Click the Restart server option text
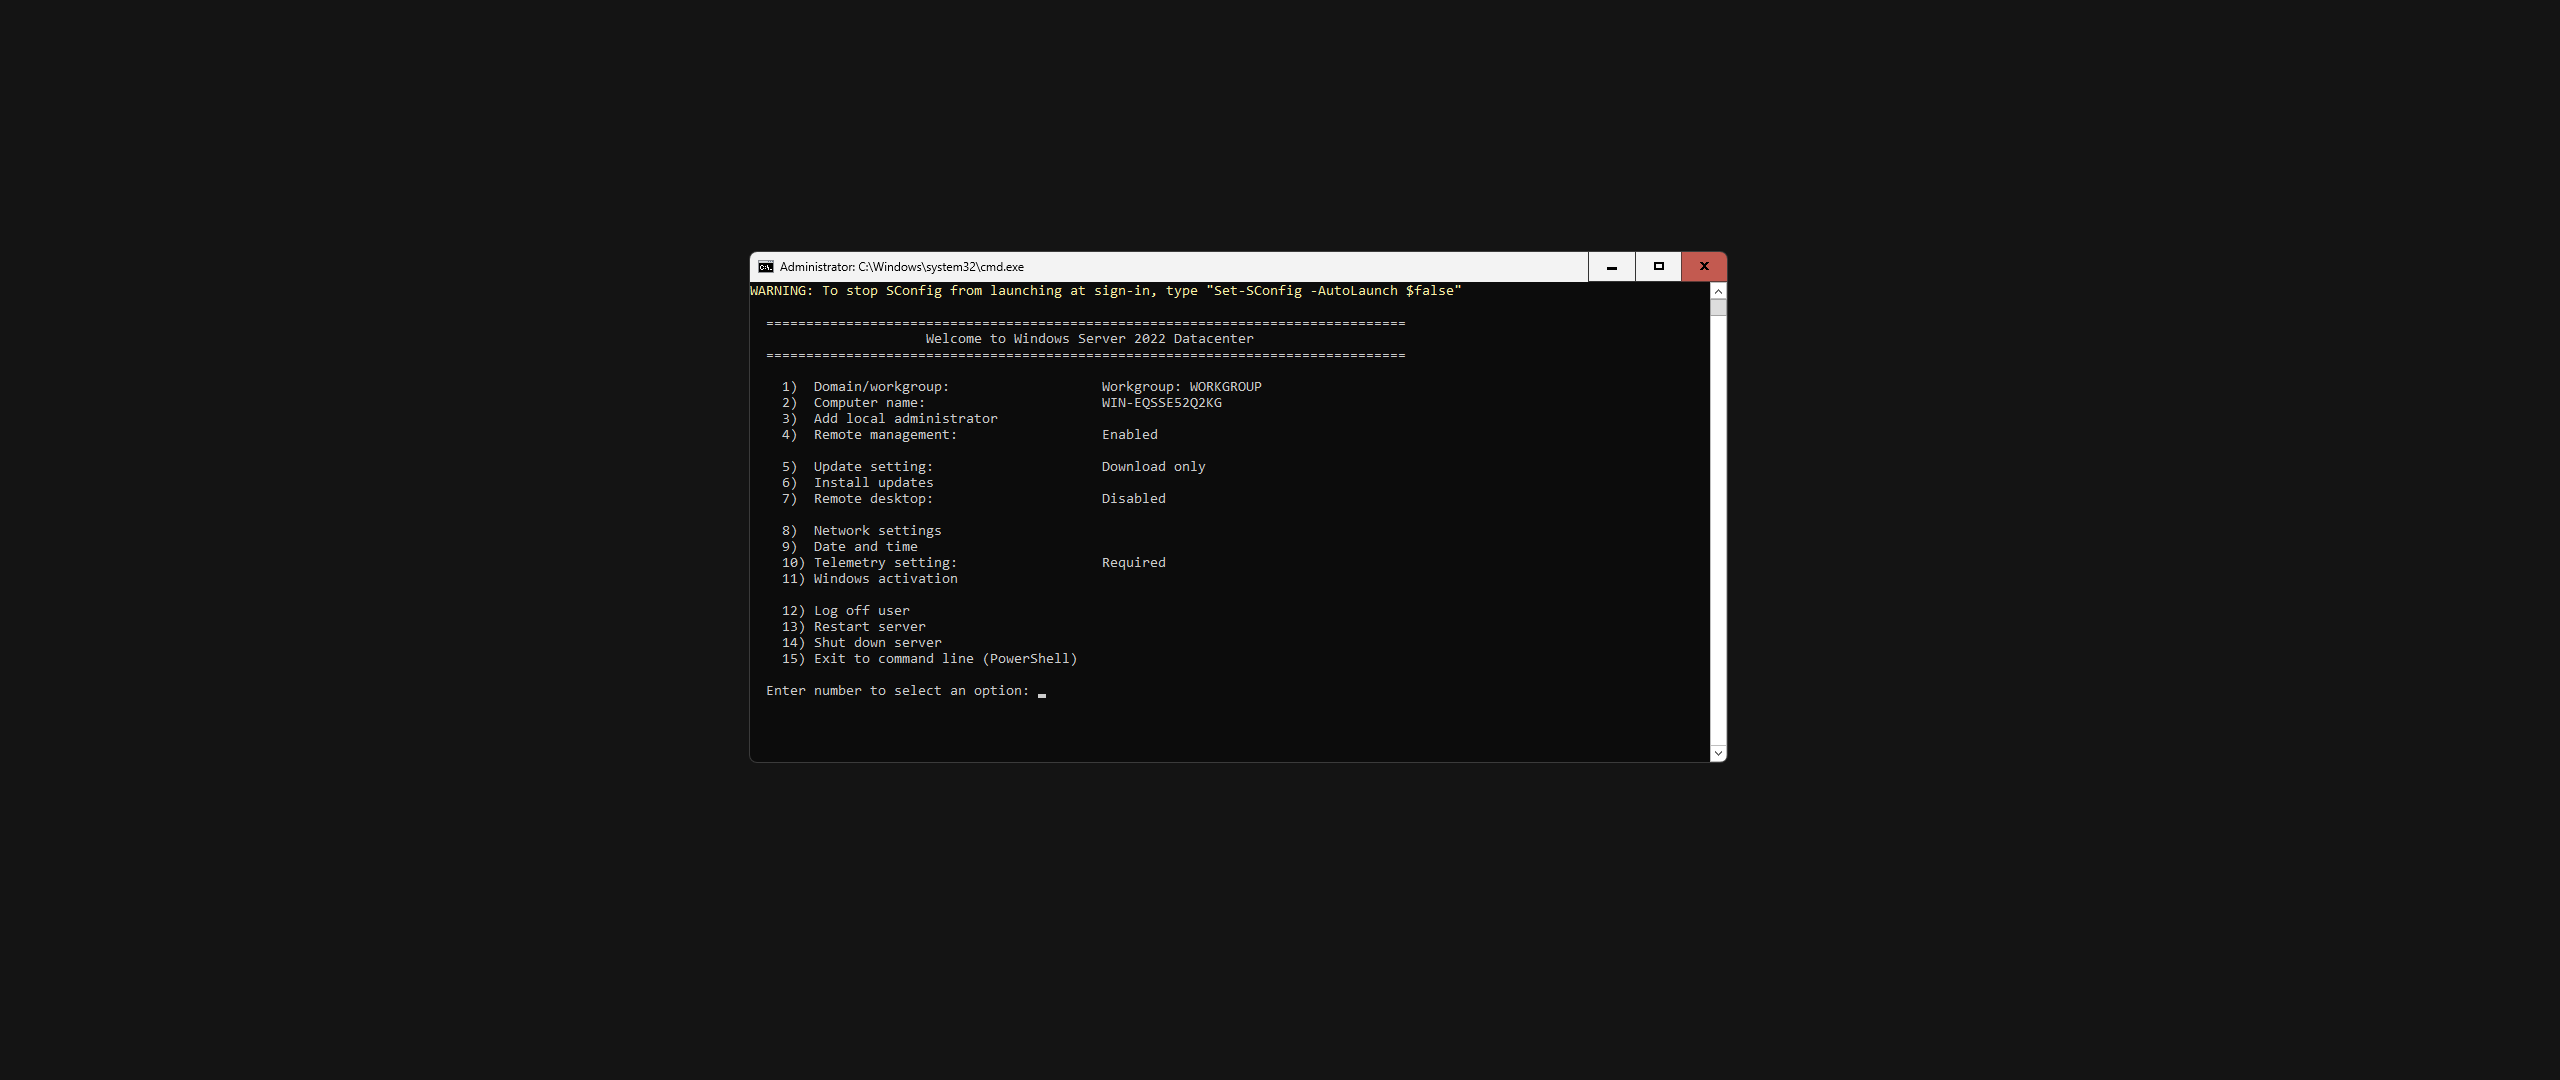The image size is (2560, 1080). [x=869, y=627]
